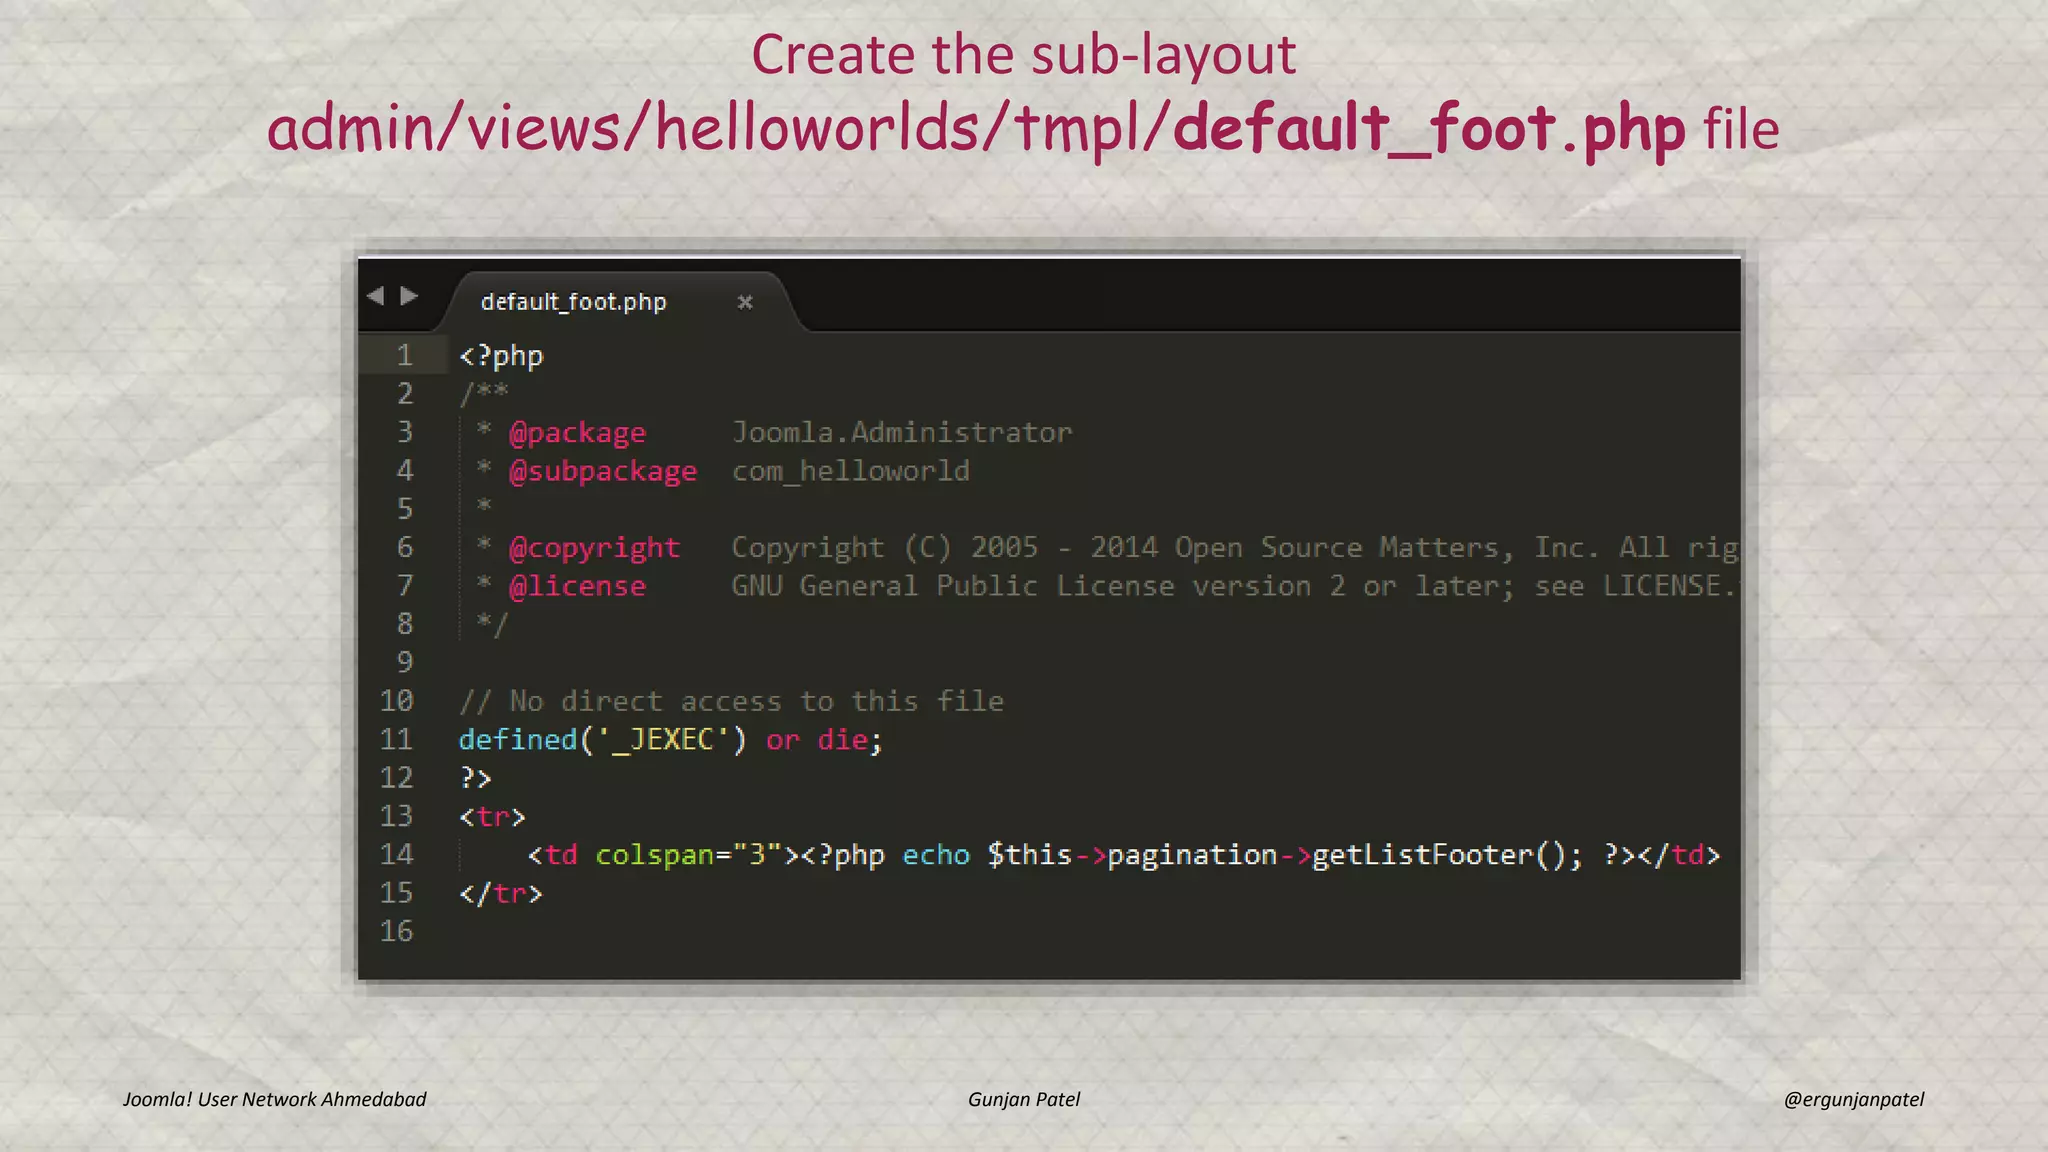The width and height of the screenshot is (2048, 1152).
Task: Click the colspan attribute in code
Action: point(655,855)
